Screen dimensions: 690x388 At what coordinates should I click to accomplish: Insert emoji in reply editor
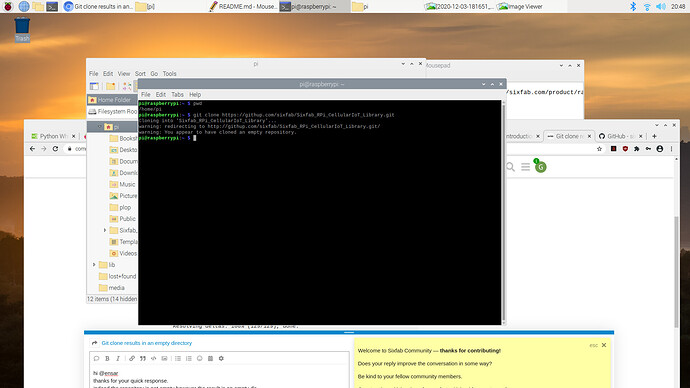199,359
